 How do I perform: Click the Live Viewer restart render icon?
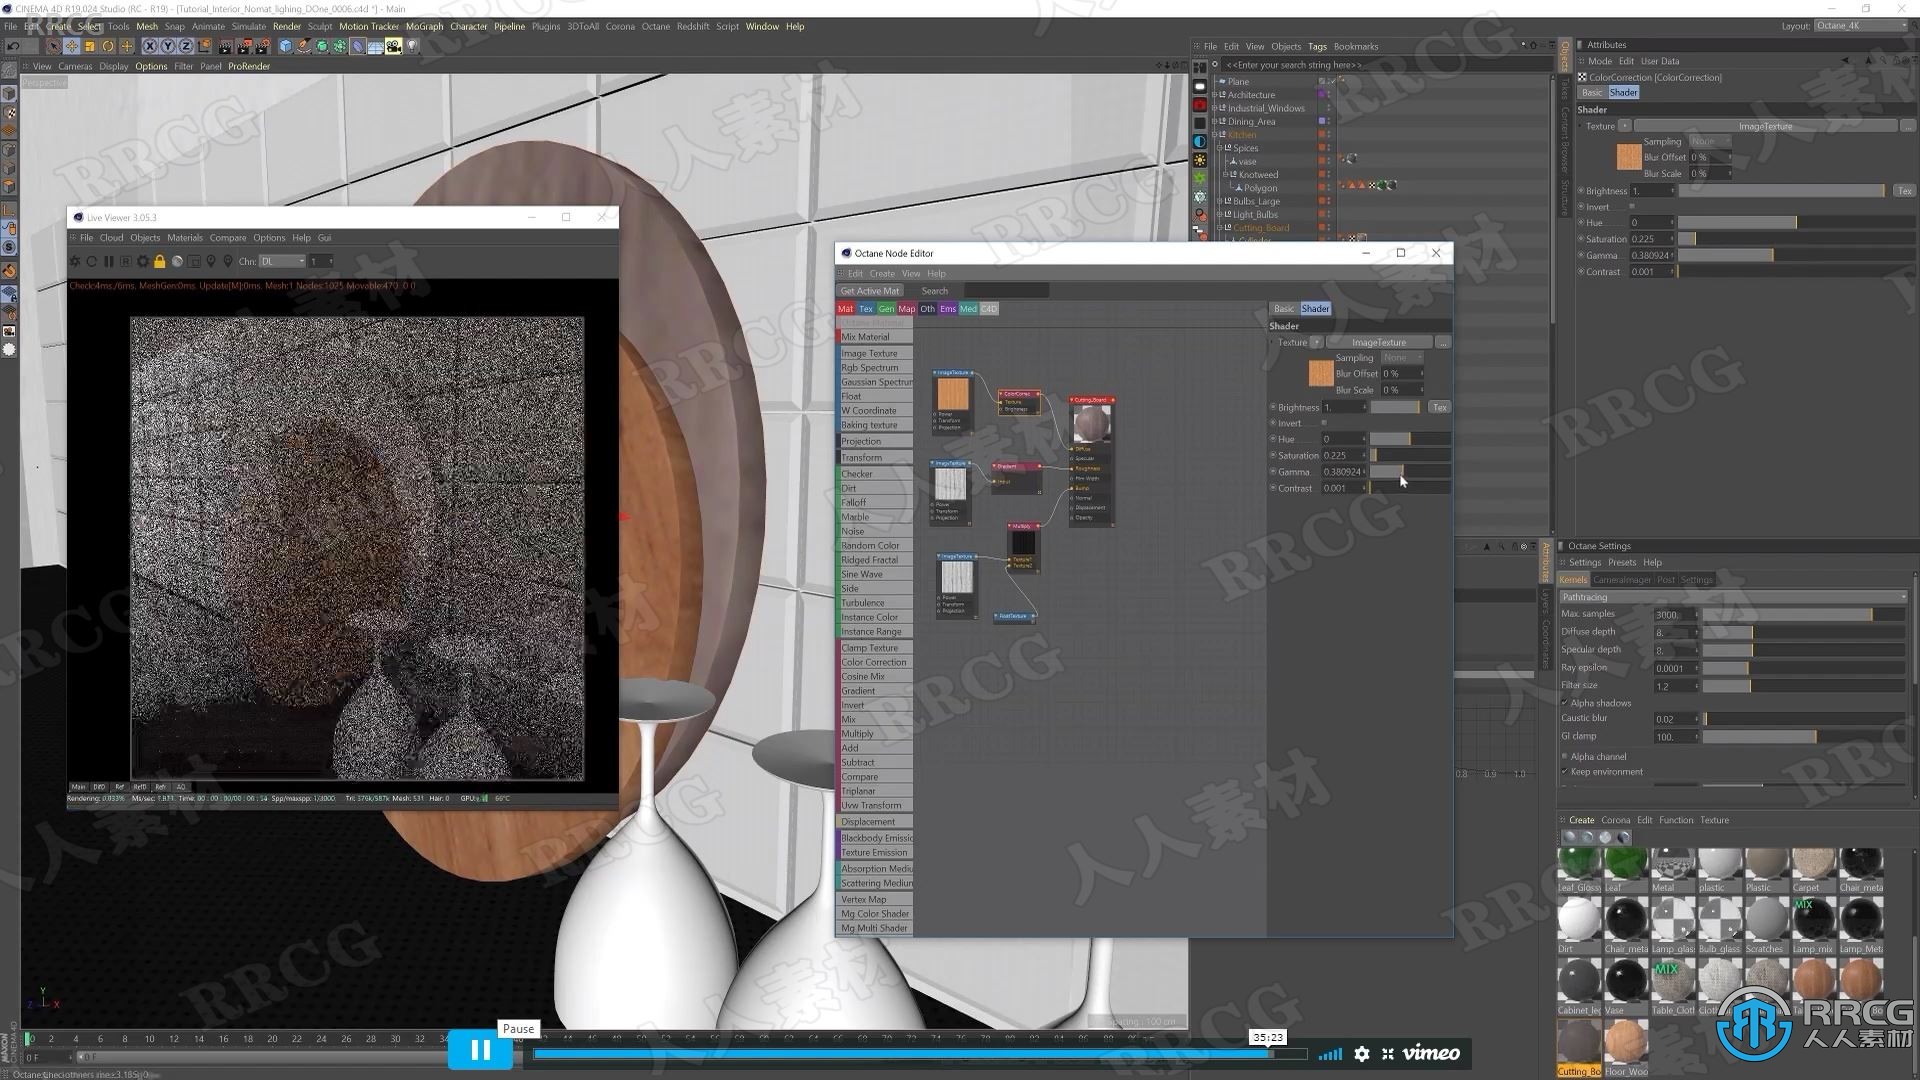pos(92,261)
